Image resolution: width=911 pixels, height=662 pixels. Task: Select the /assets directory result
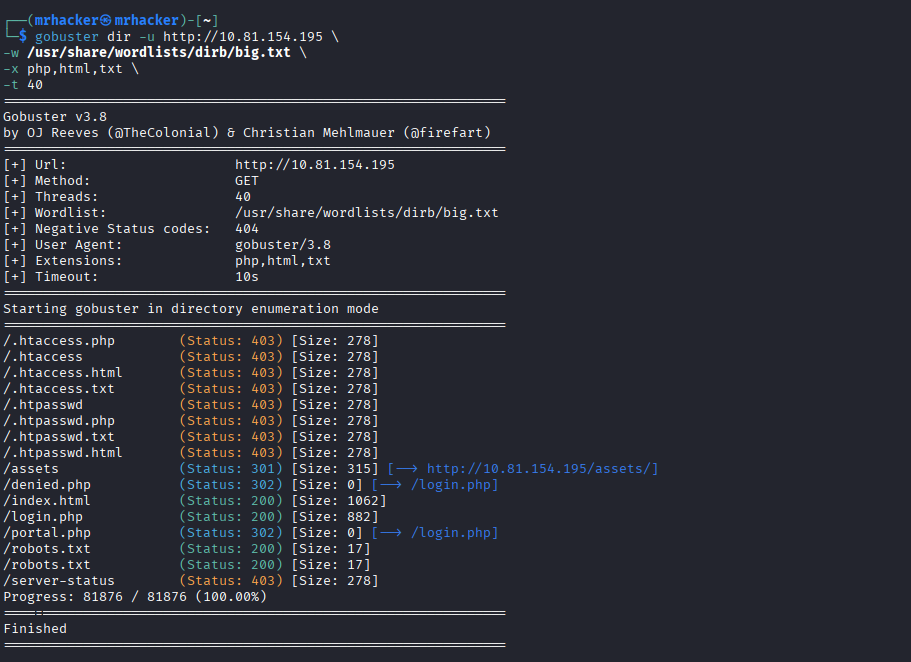[x=31, y=469]
